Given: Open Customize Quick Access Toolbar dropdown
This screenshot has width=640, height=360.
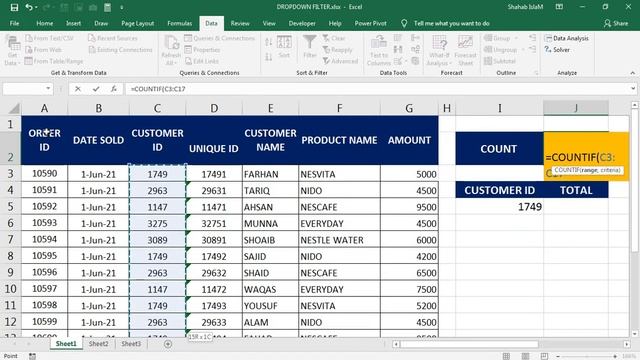Looking at the screenshot, I should 122,7.
